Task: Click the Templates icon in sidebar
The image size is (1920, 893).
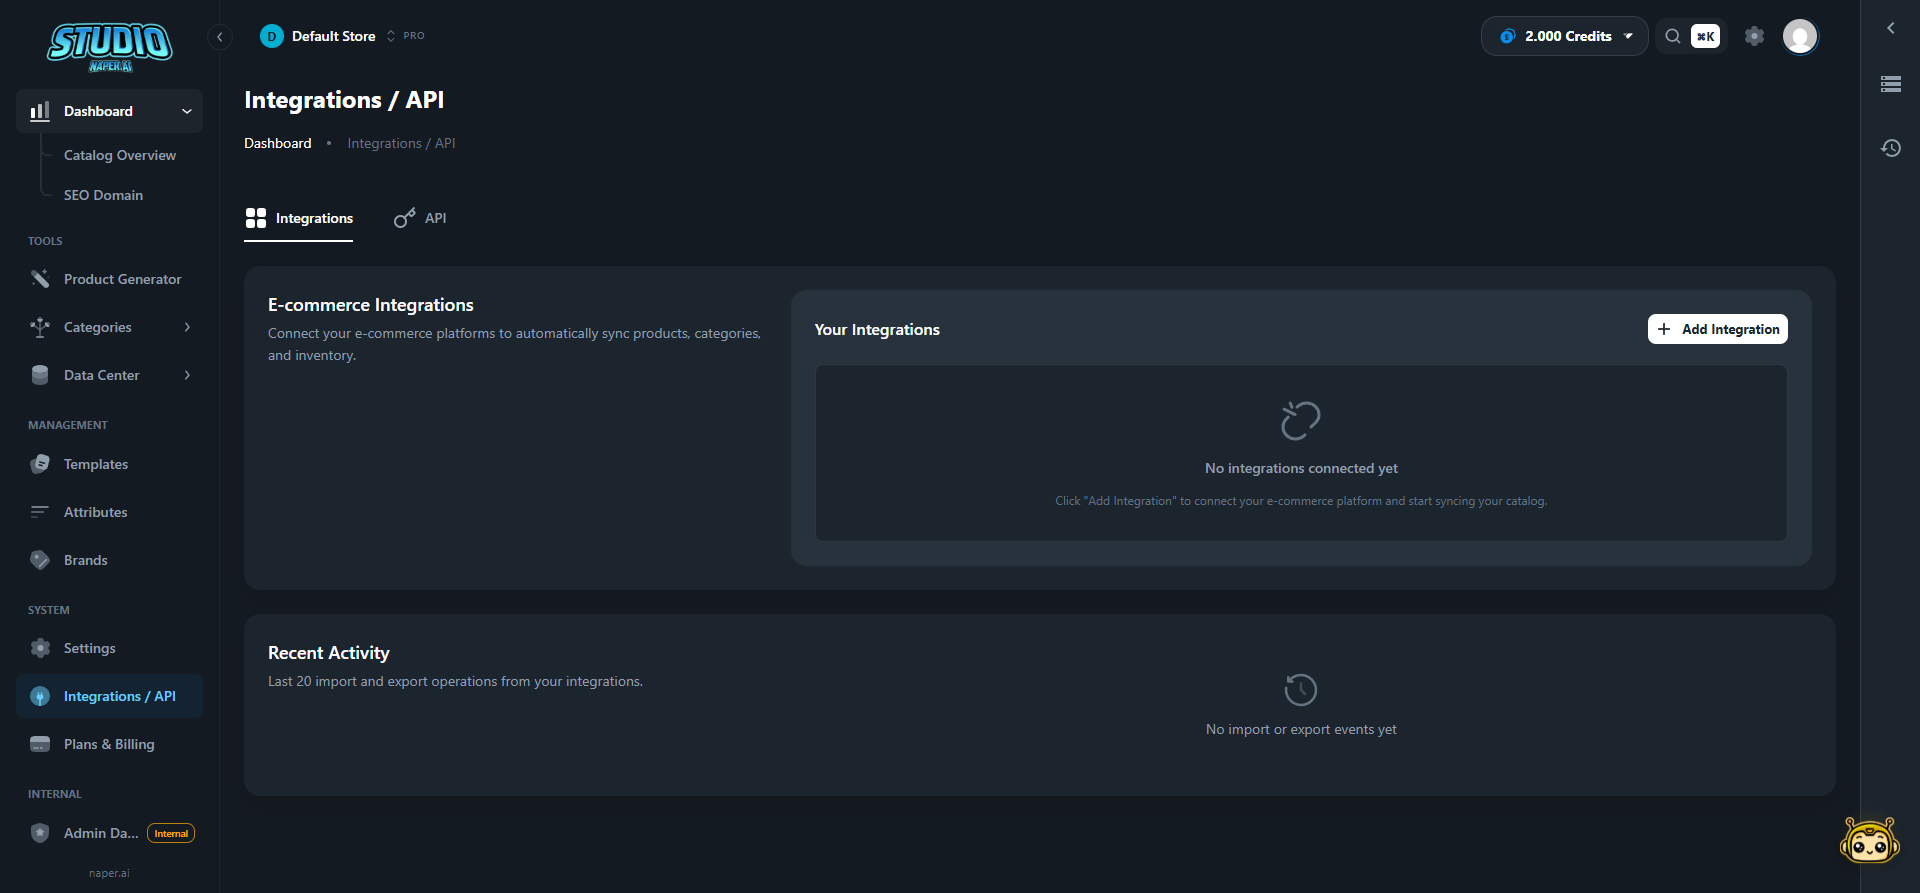Action: click(40, 464)
